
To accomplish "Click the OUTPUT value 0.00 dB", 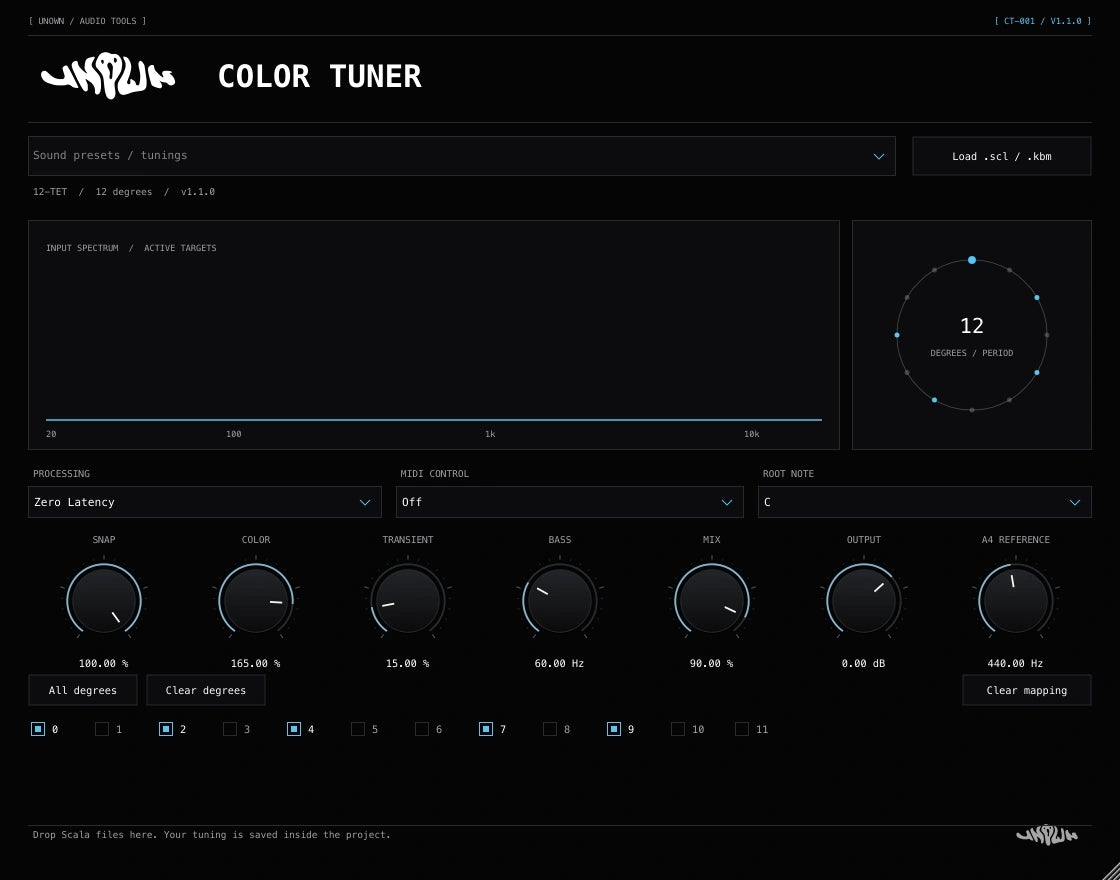I will (864, 664).
